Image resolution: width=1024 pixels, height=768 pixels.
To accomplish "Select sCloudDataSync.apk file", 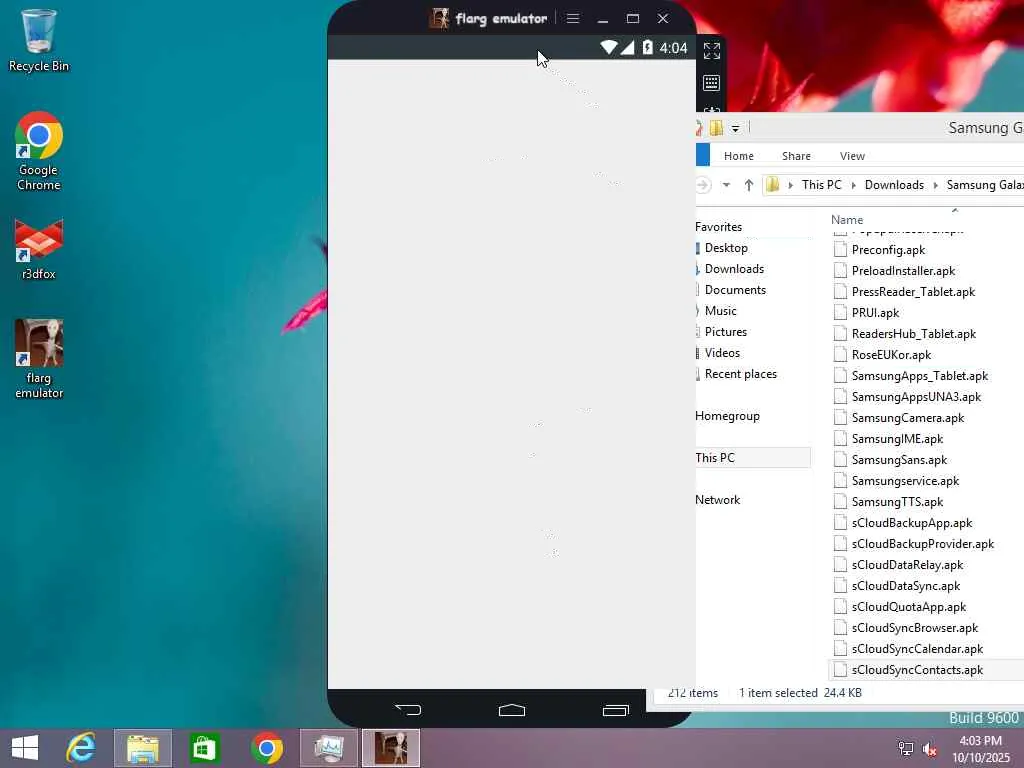I will (906, 586).
